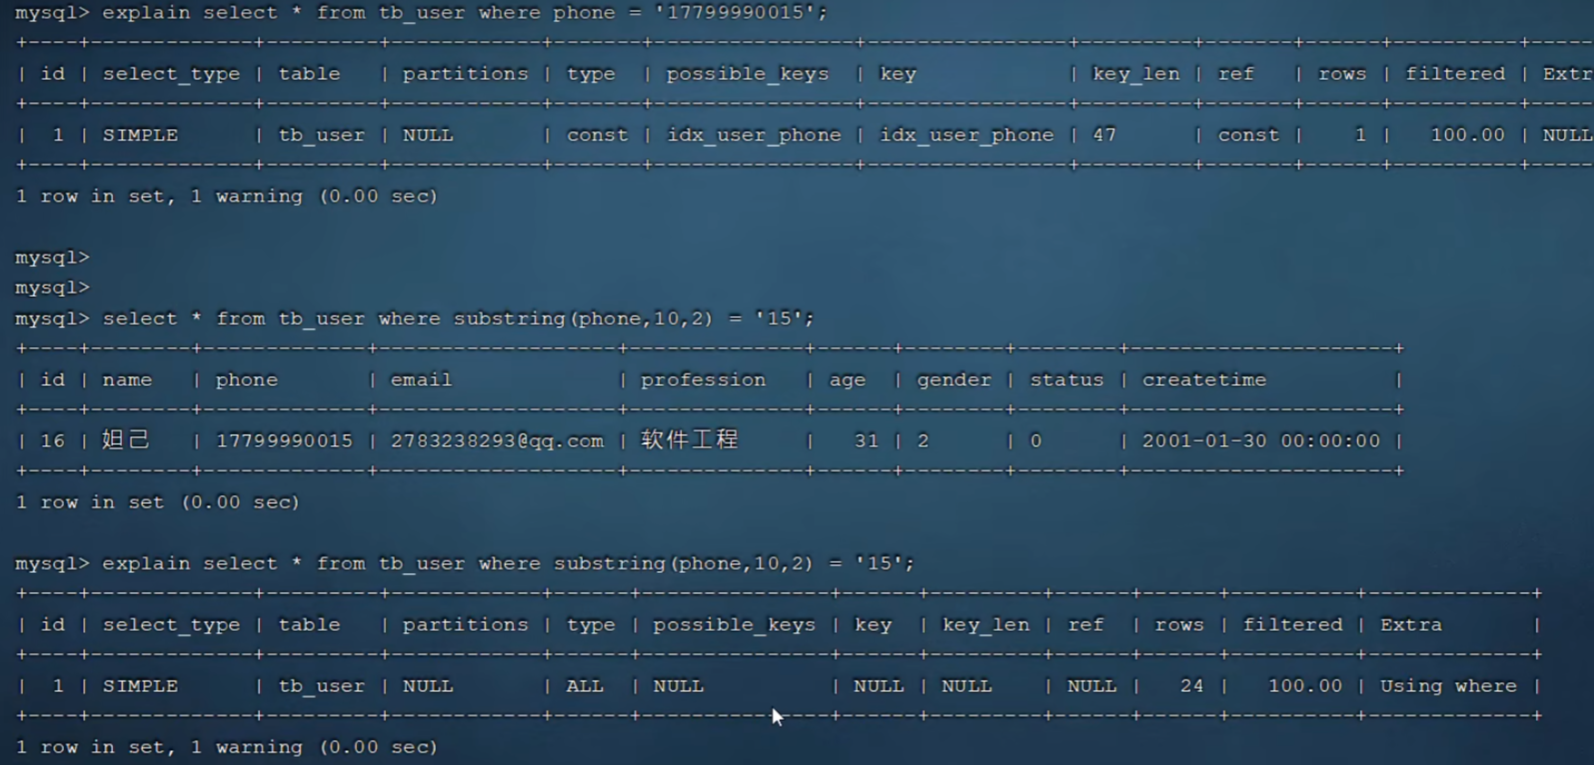
Task: Click the 'gender' column header
Action: [954, 381]
